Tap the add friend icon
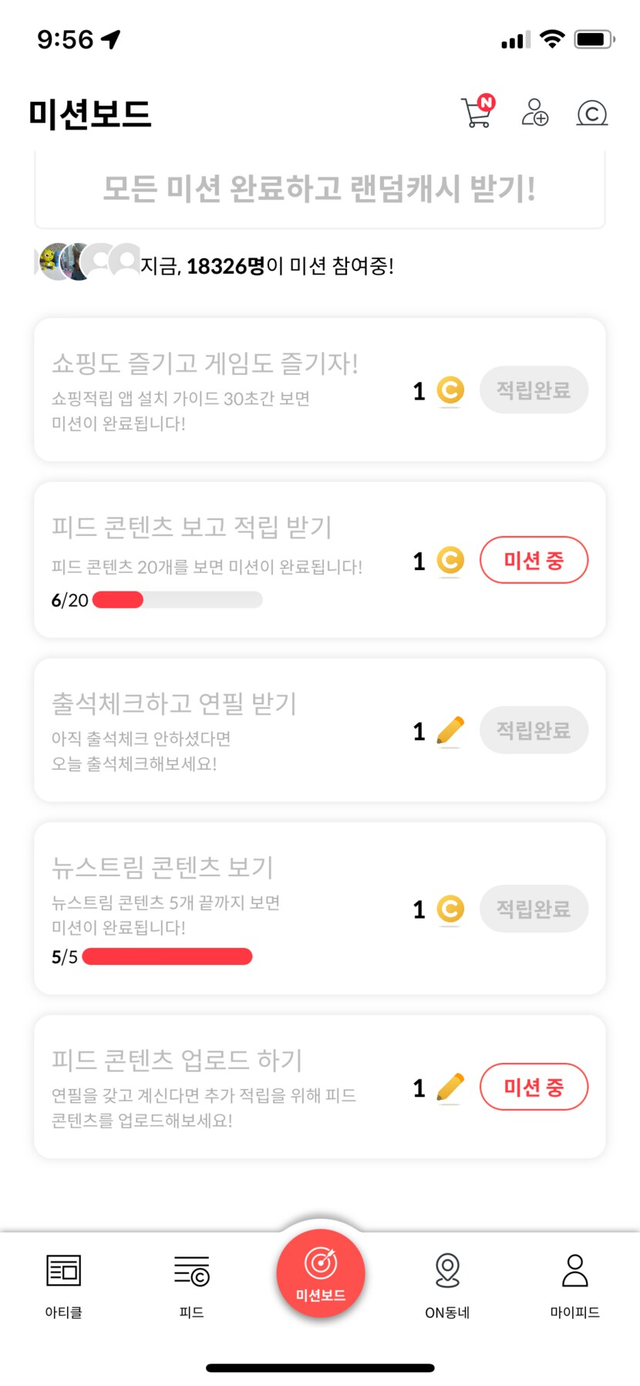 (x=535, y=112)
